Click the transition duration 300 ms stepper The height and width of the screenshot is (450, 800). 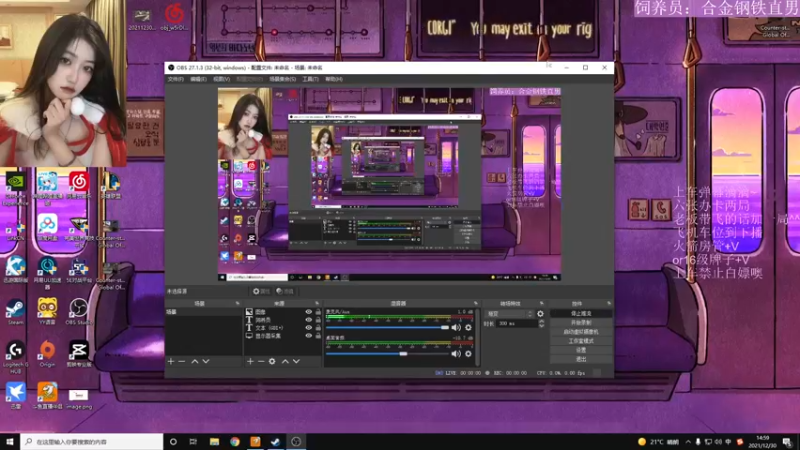pyautogui.click(x=541, y=323)
